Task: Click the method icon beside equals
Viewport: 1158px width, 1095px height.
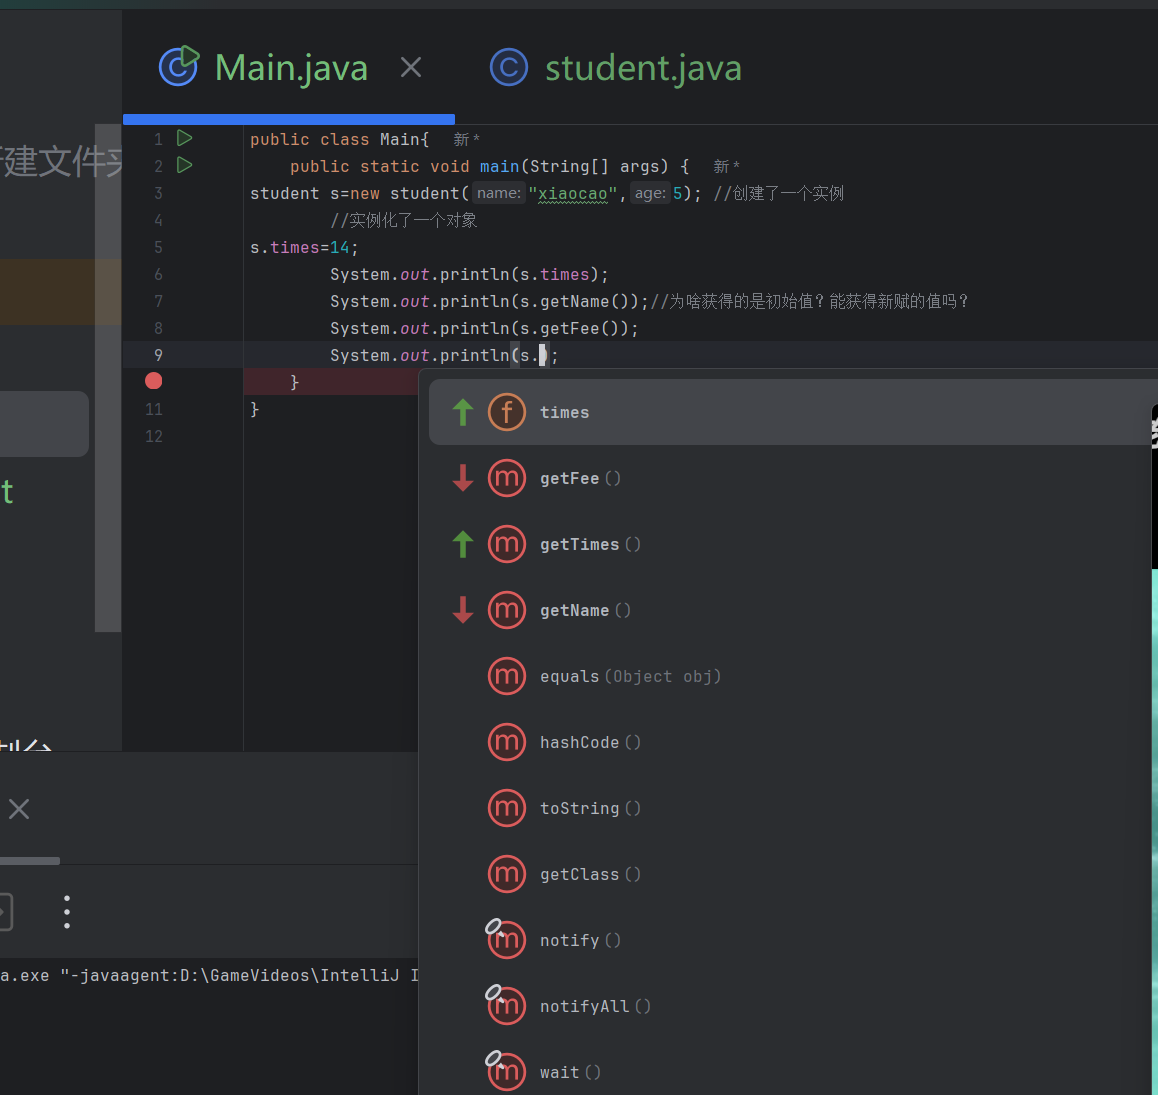Action: (507, 676)
